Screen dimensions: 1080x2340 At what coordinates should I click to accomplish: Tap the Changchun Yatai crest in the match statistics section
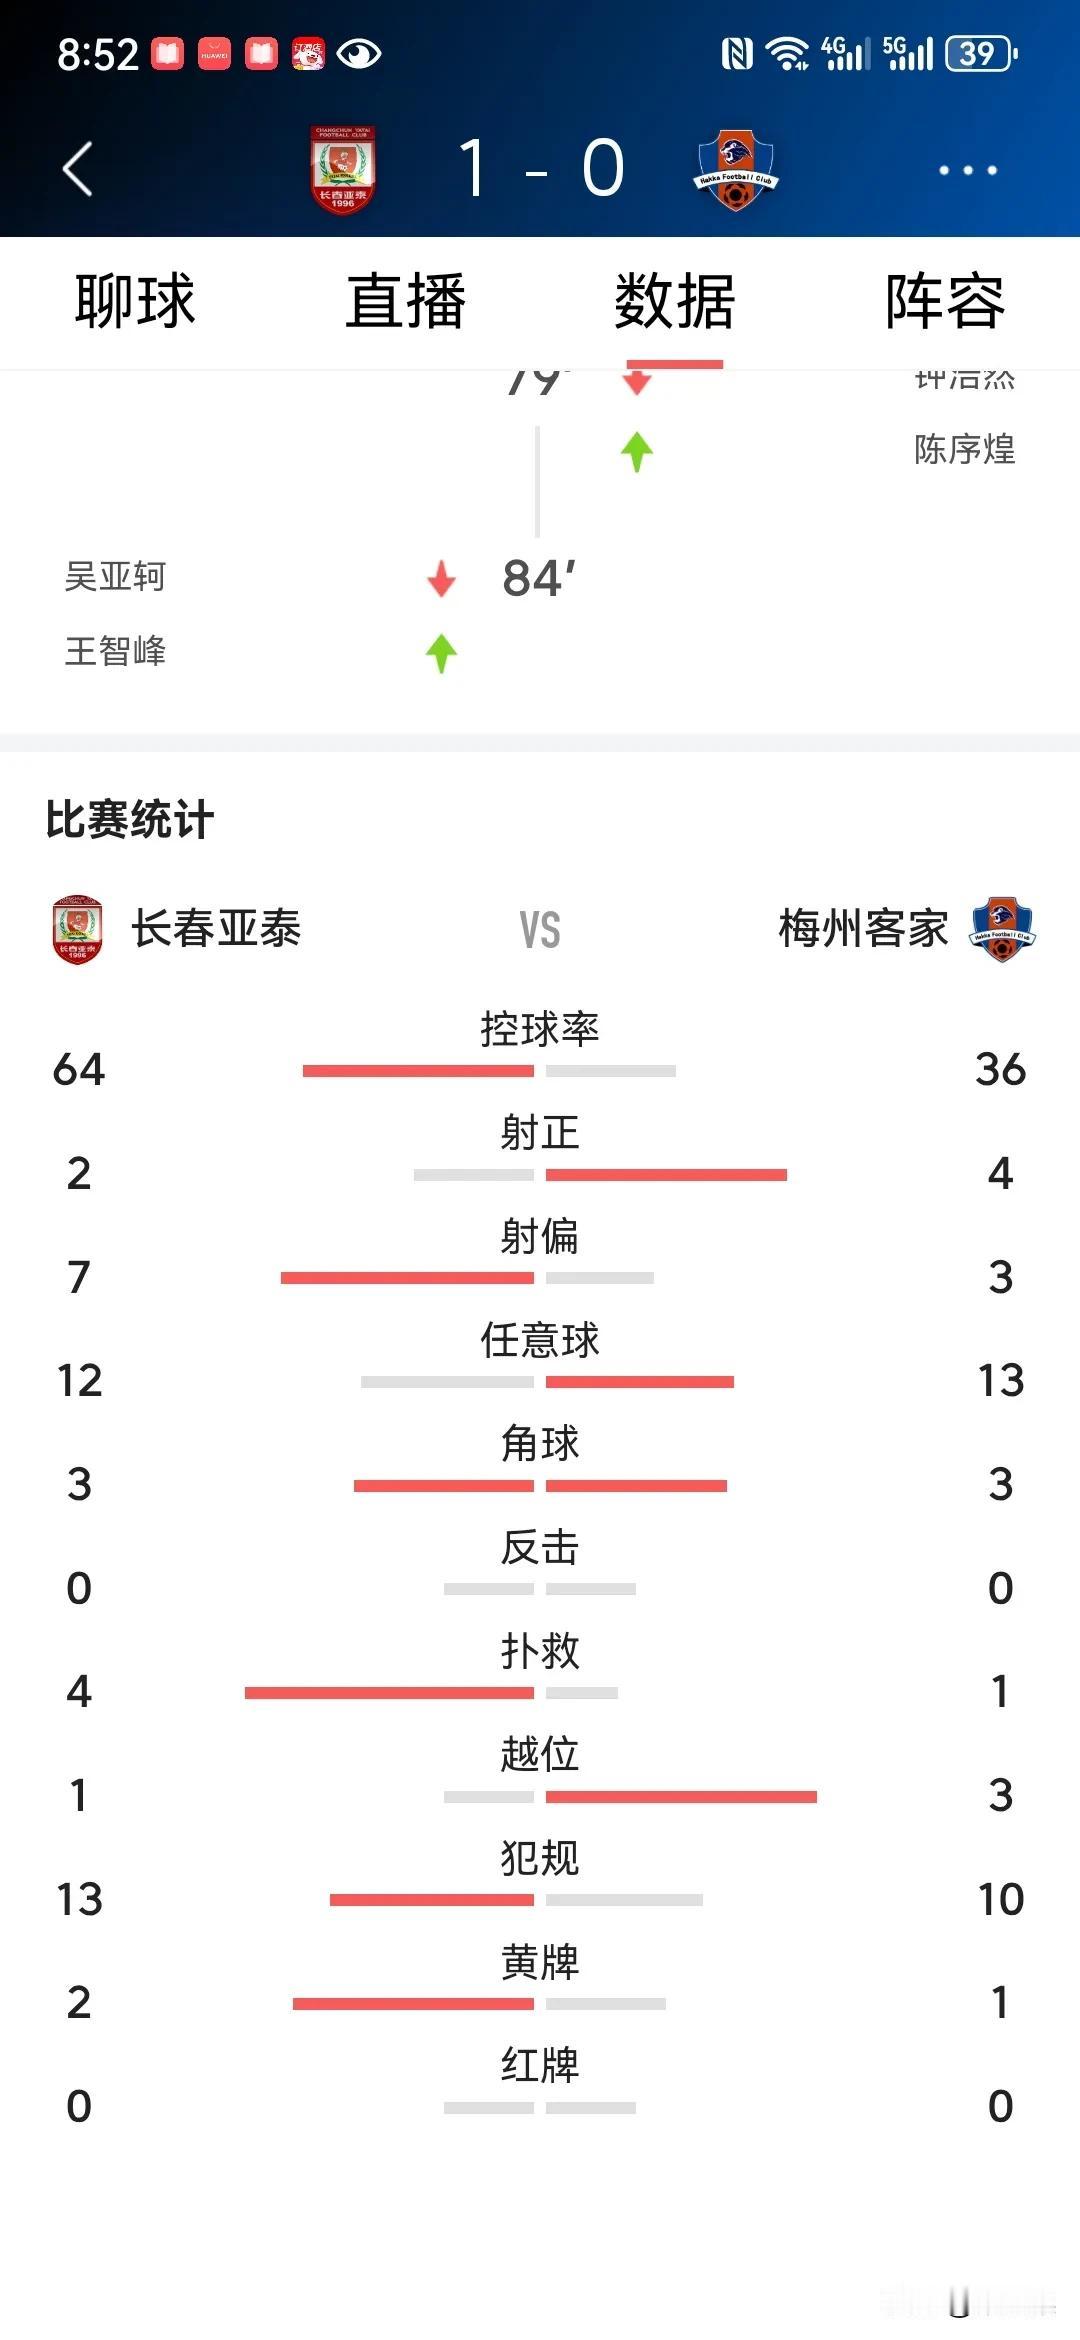click(x=77, y=929)
